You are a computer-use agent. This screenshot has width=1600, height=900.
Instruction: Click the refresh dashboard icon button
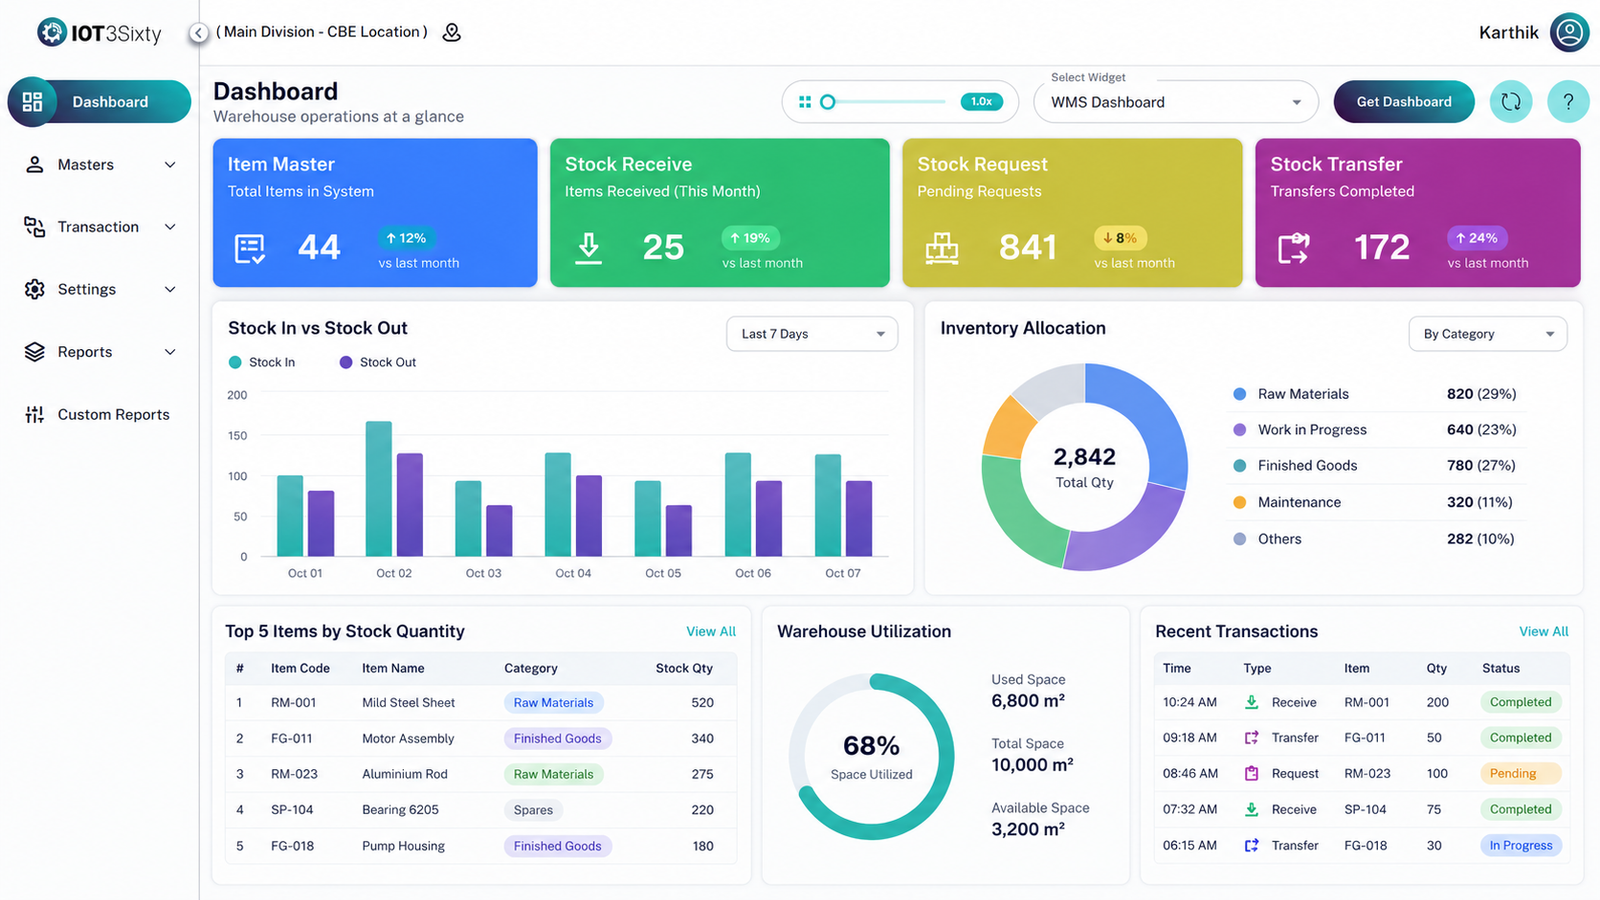tap(1511, 102)
